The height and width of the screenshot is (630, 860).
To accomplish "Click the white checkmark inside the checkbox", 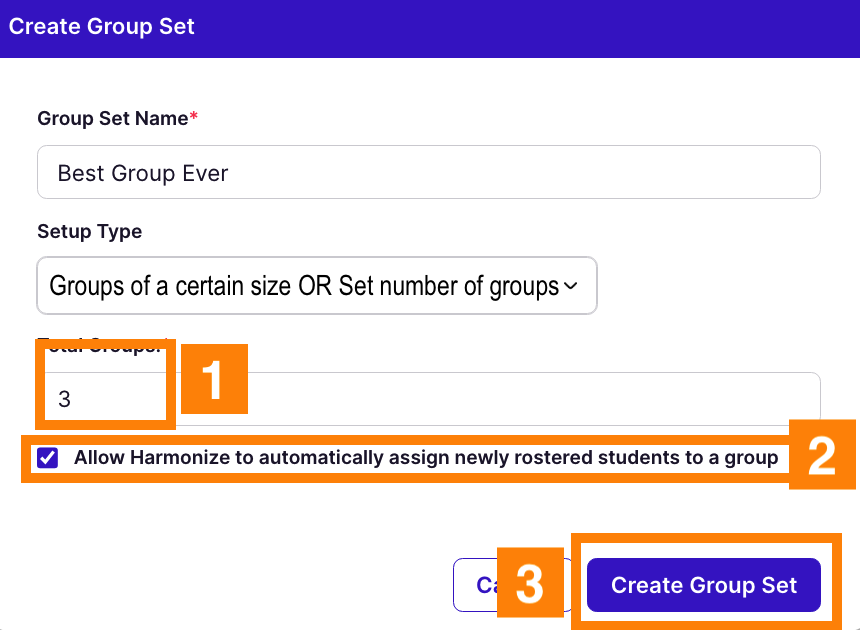I will (x=47, y=458).
